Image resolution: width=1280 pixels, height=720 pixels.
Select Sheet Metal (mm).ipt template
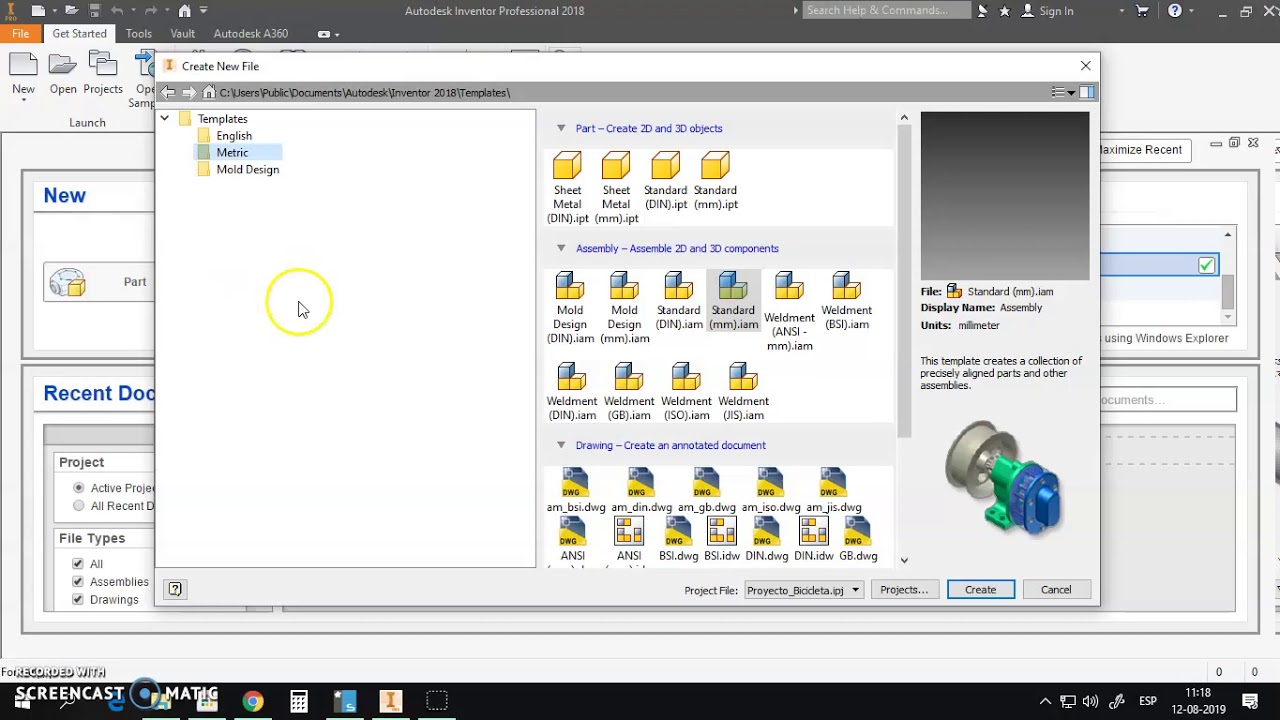click(616, 188)
